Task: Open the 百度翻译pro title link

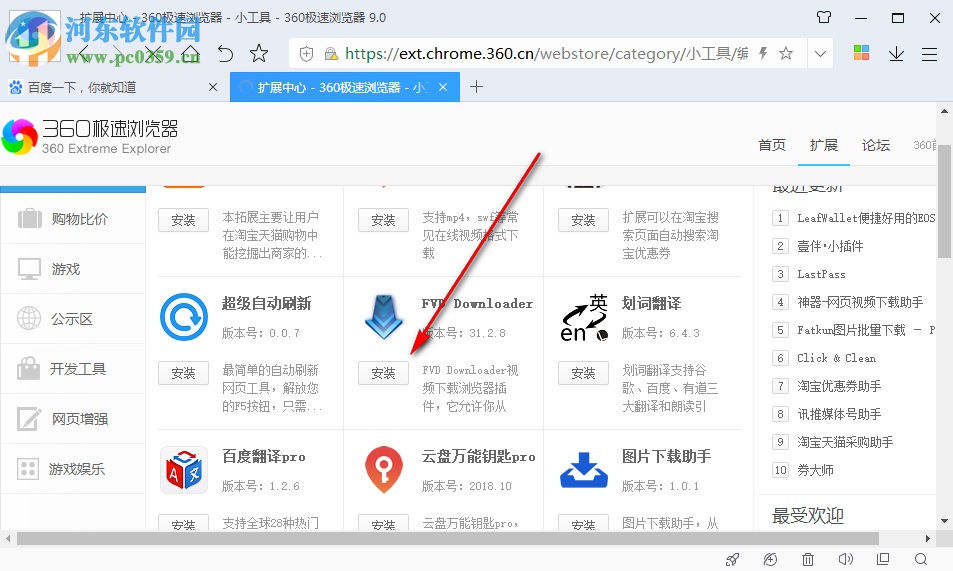Action: coord(264,456)
